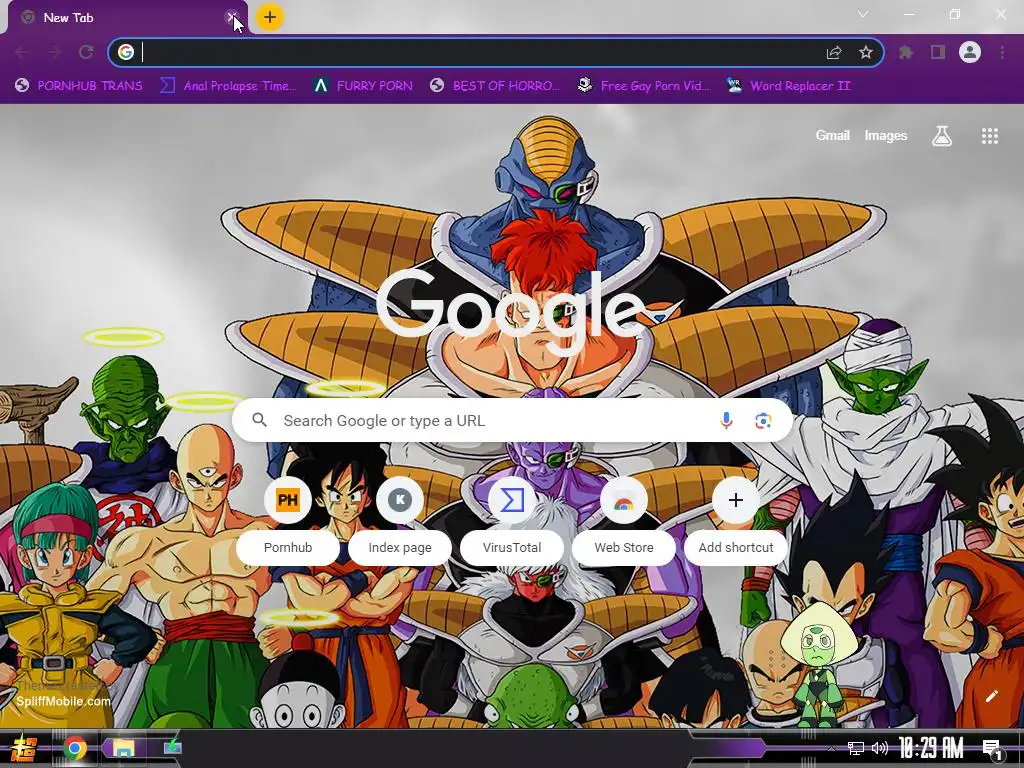This screenshot has height=768, width=1024.
Task: Select the New Tab browser tab
Action: point(127,18)
